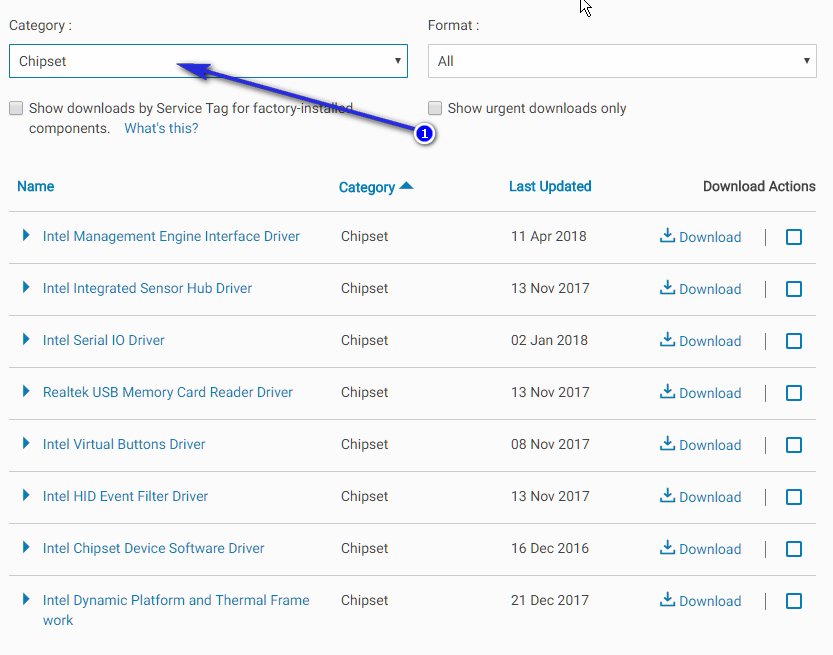This screenshot has height=655, width=833.
Task: Open the Format dropdown showing All
Action: point(622,61)
